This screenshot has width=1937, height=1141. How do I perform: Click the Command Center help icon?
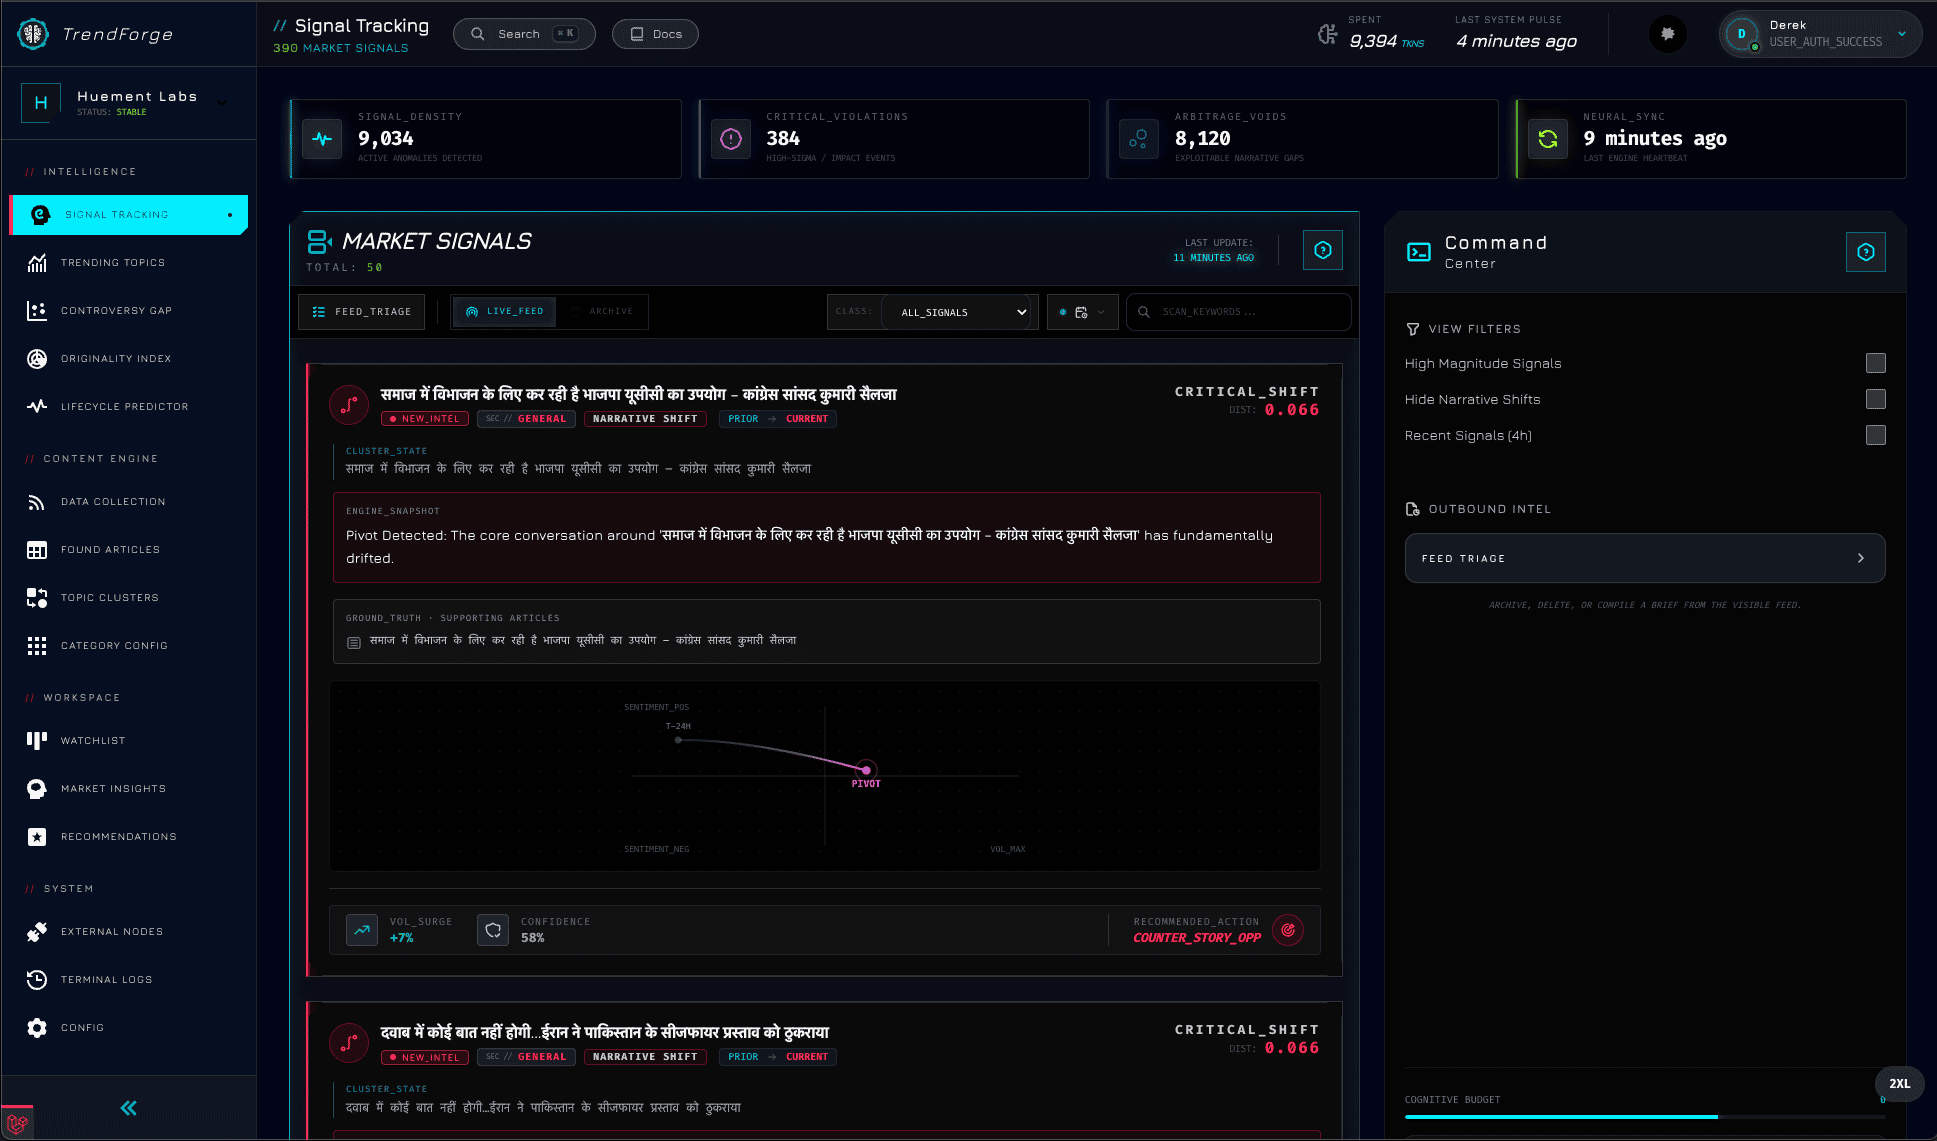pyautogui.click(x=1866, y=252)
